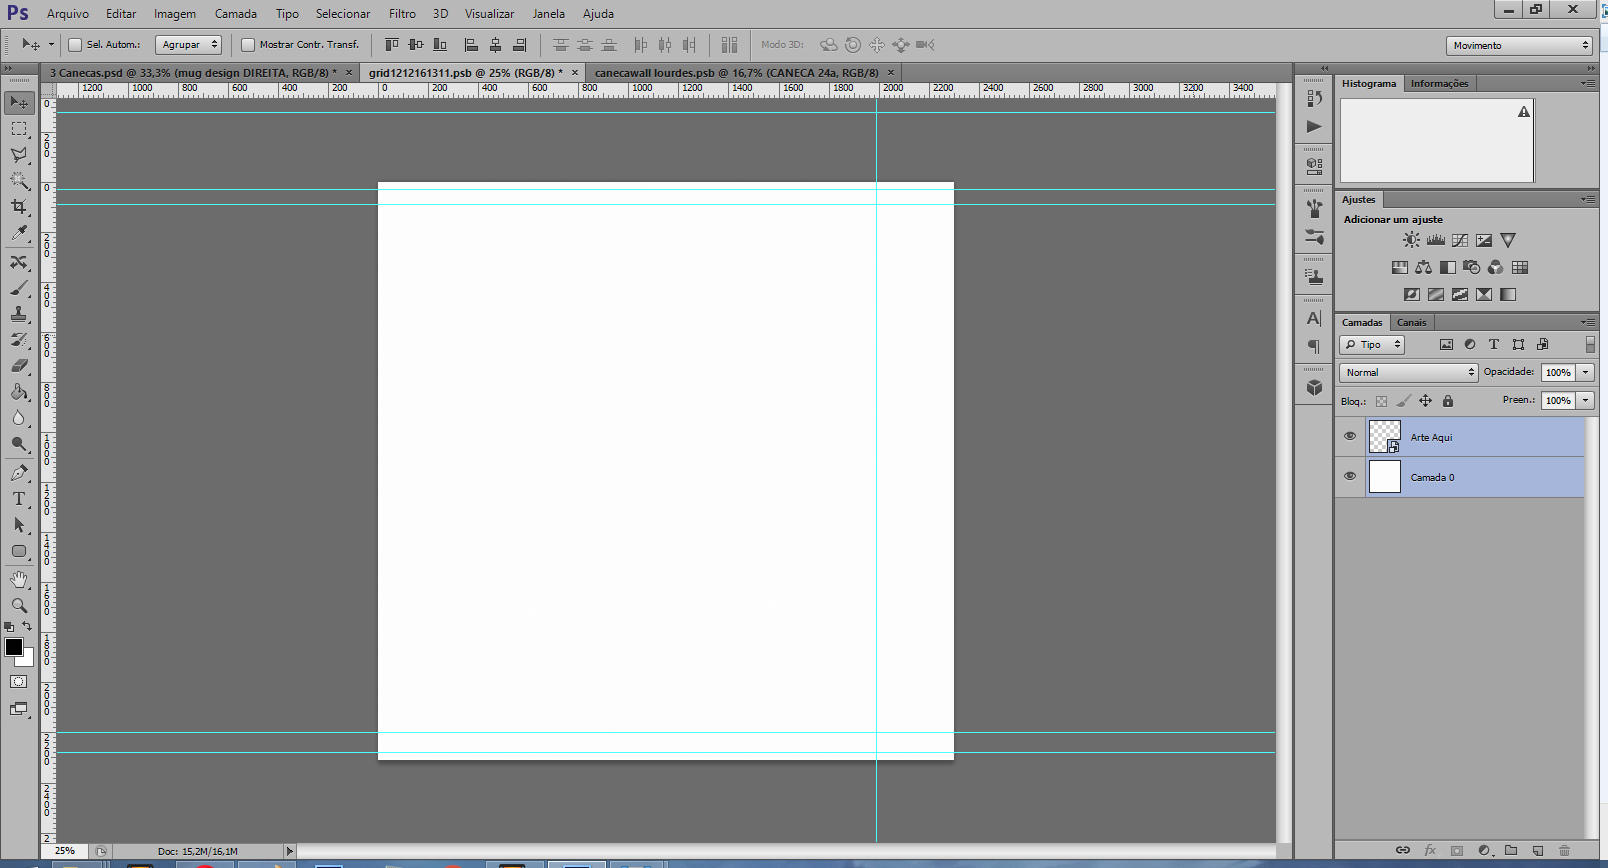Viewport: 1608px width, 868px height.
Task: Select the Paint Bucket tool
Action: point(19,392)
